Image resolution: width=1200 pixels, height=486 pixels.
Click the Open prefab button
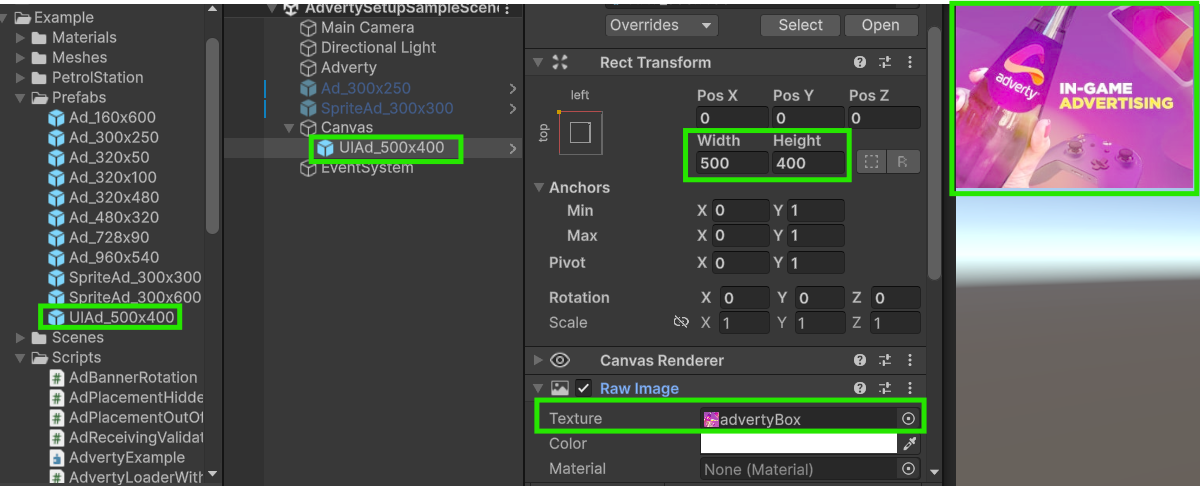click(x=880, y=25)
